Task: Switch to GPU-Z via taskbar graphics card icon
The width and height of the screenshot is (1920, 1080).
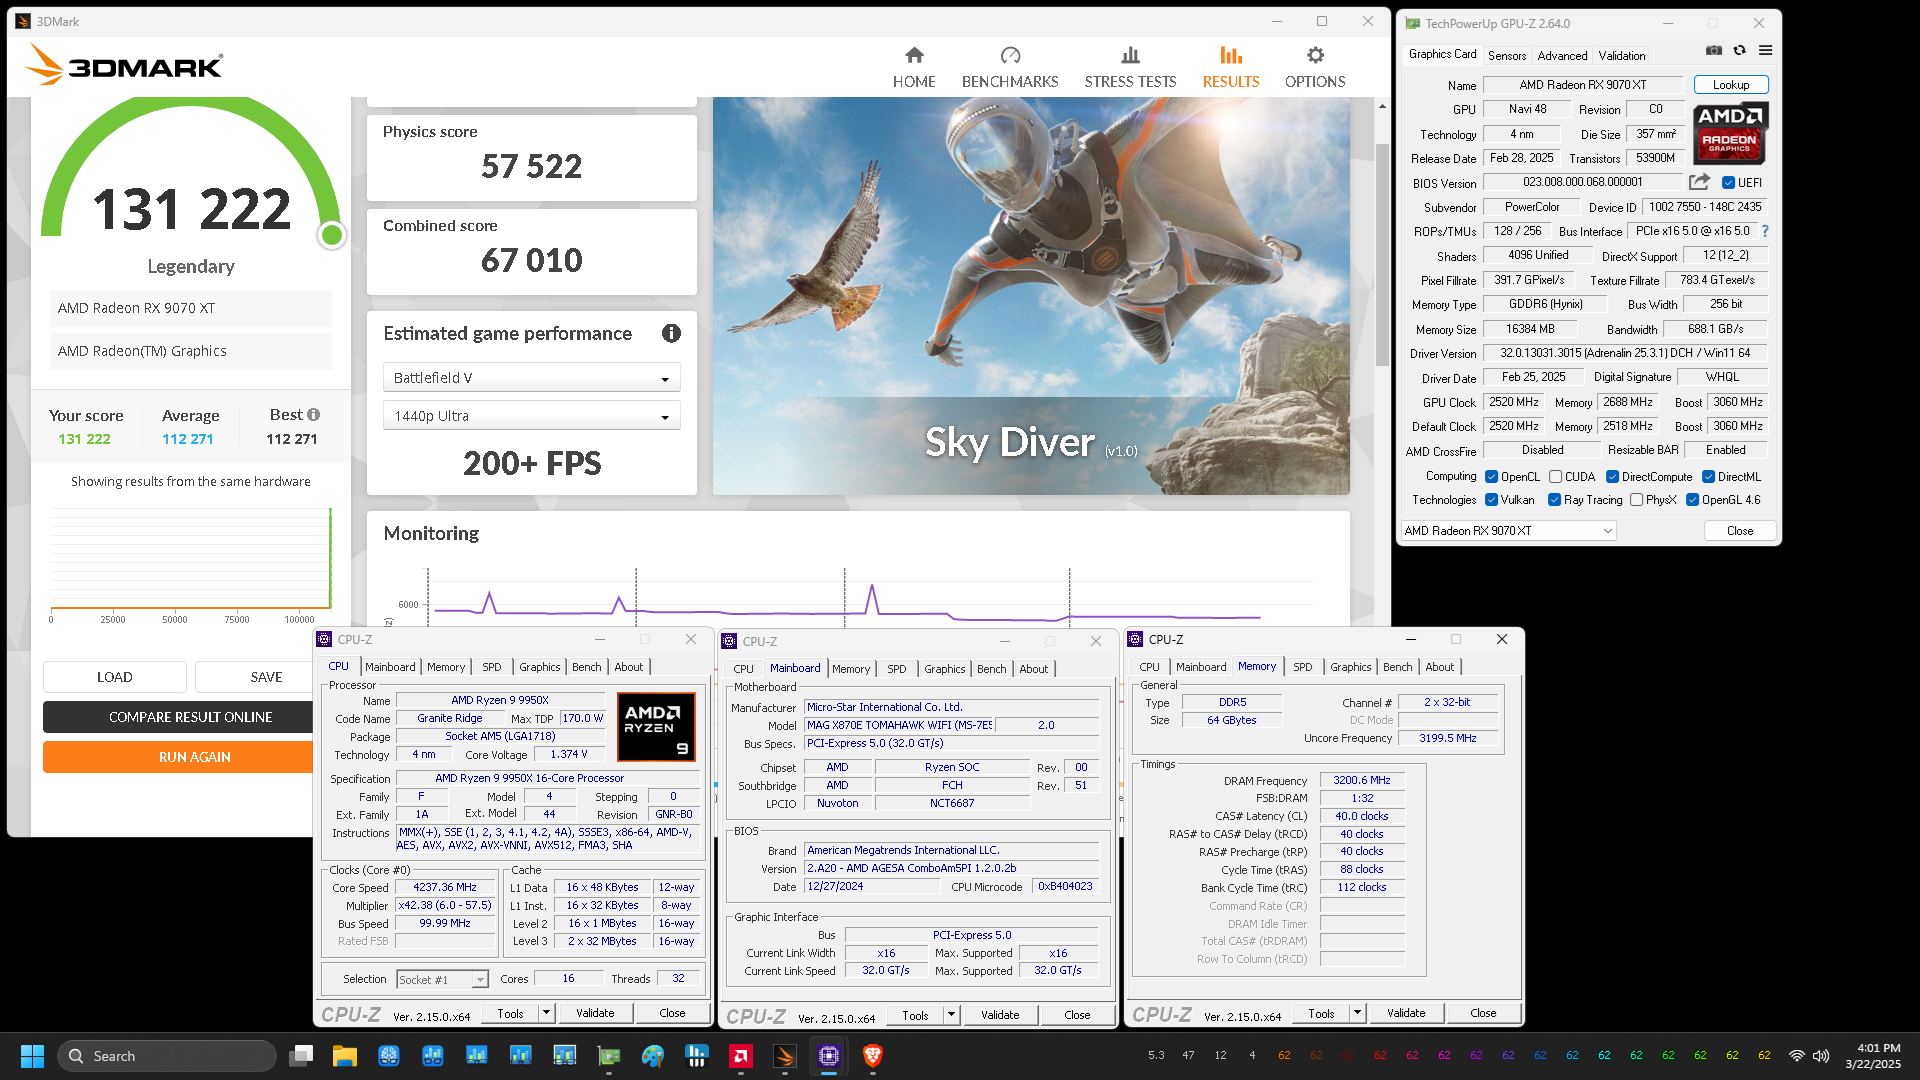Action: coord(609,1056)
